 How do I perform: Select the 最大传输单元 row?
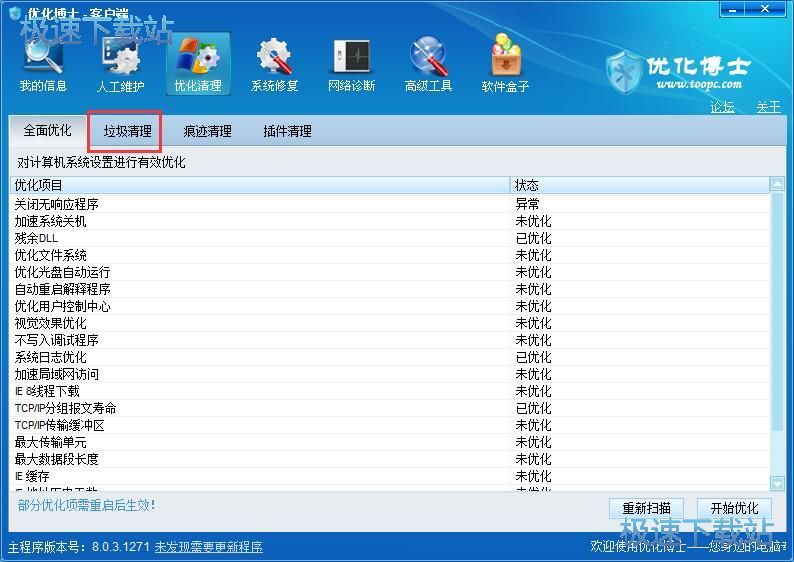click(x=389, y=442)
